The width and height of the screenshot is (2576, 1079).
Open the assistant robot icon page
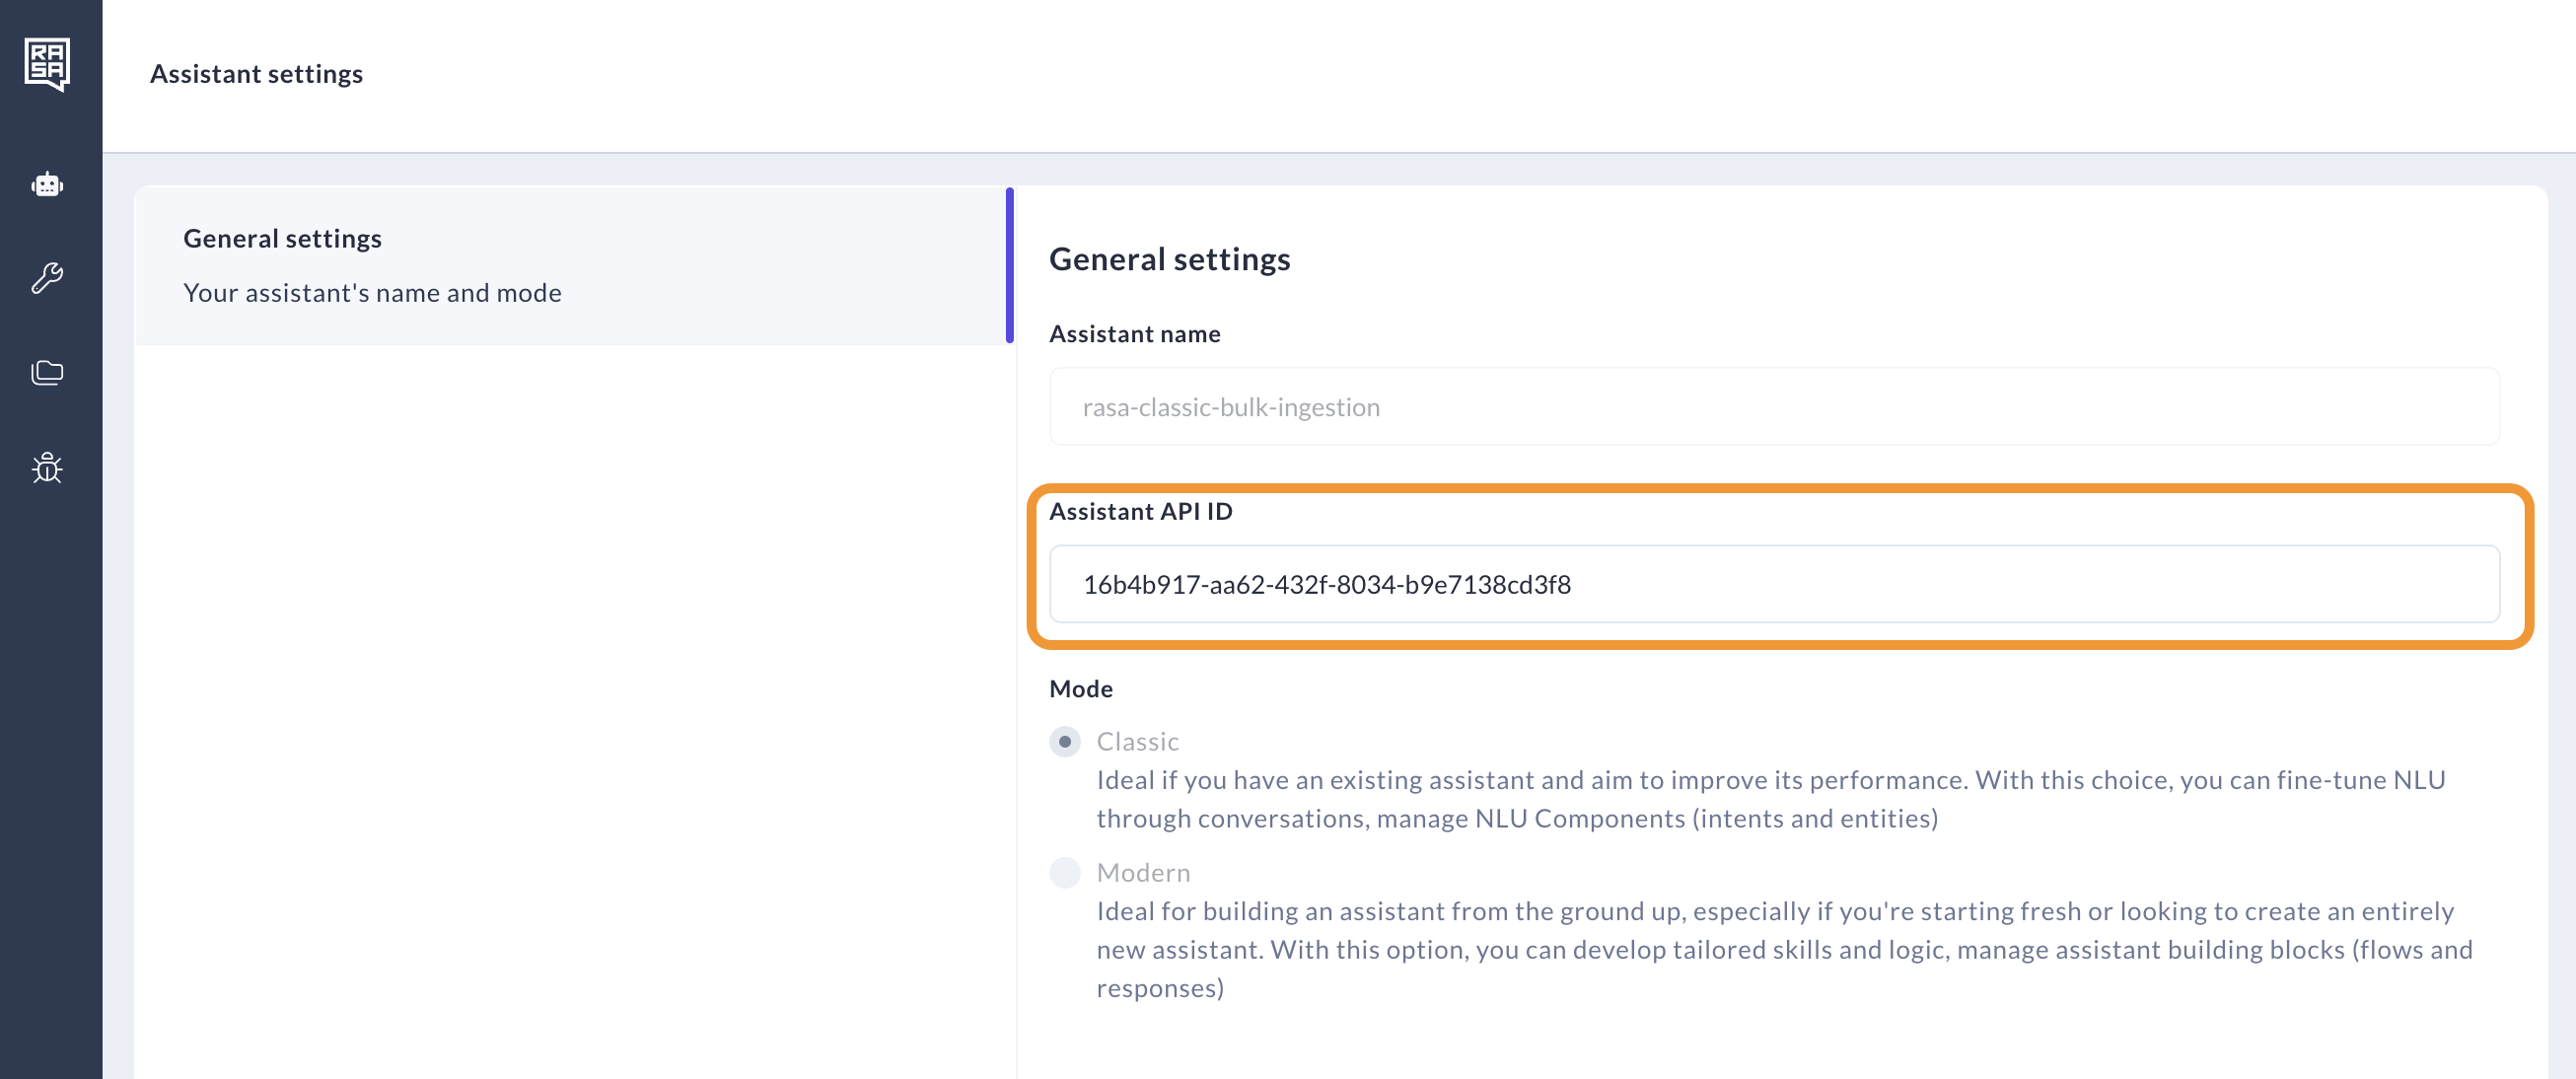pos(47,185)
